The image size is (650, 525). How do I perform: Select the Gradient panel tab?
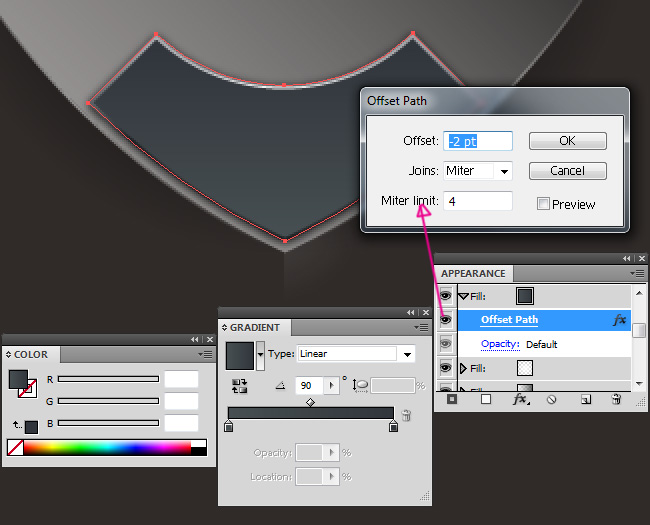pyautogui.click(x=255, y=327)
